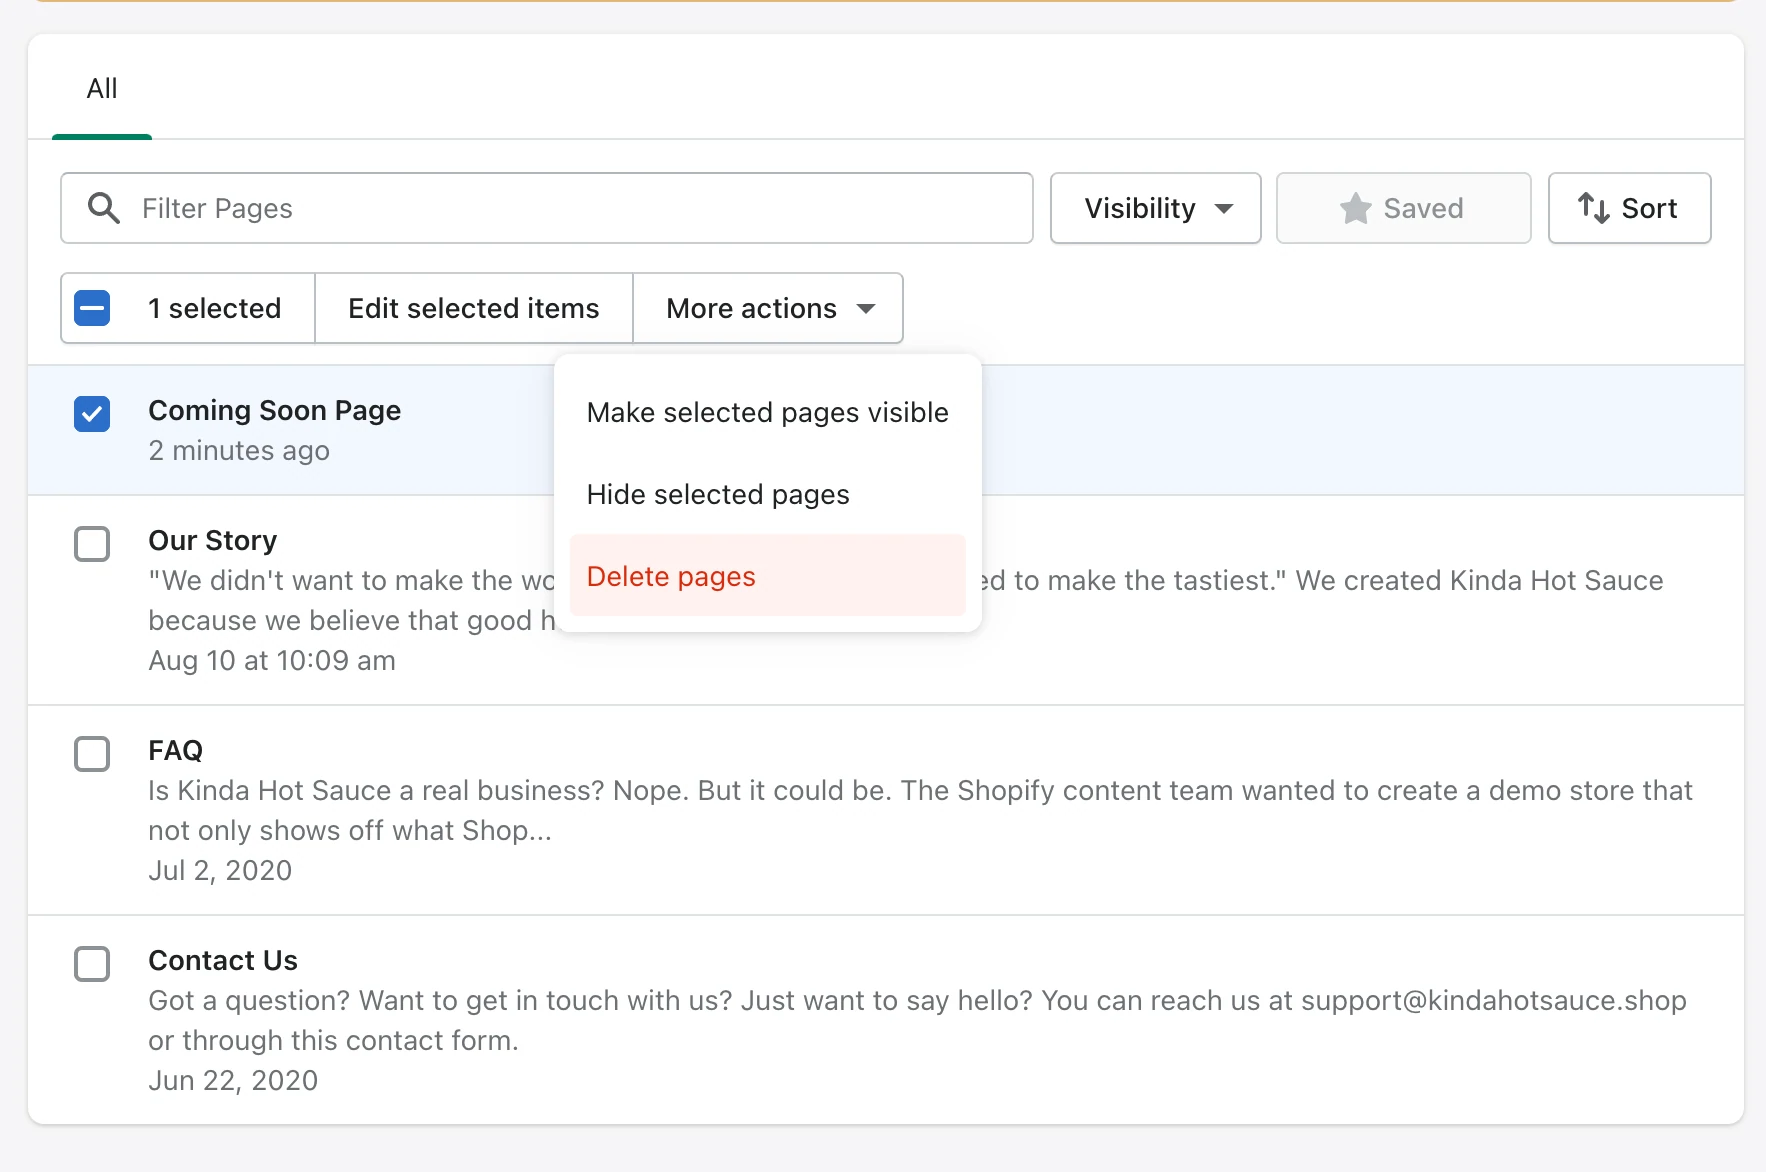The height and width of the screenshot is (1172, 1766).
Task: Click the Visibility dropdown caret arrow
Action: (1224, 208)
